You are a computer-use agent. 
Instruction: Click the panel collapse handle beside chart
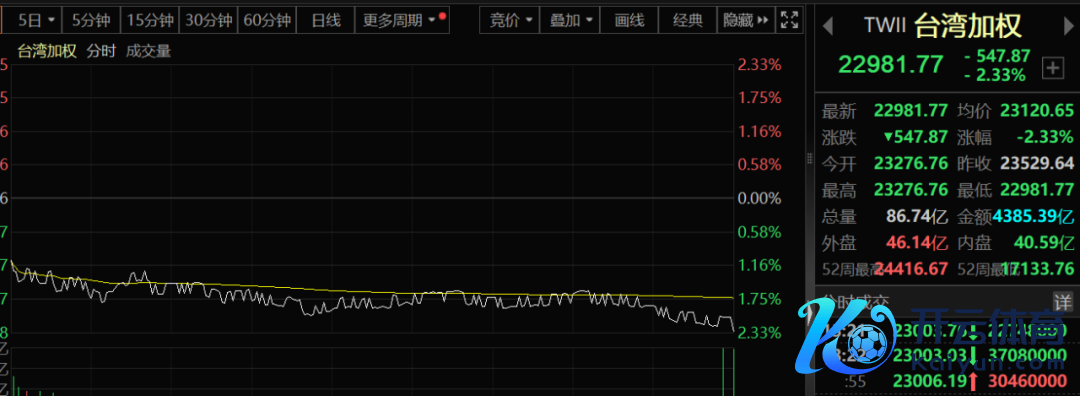pyautogui.click(x=810, y=159)
